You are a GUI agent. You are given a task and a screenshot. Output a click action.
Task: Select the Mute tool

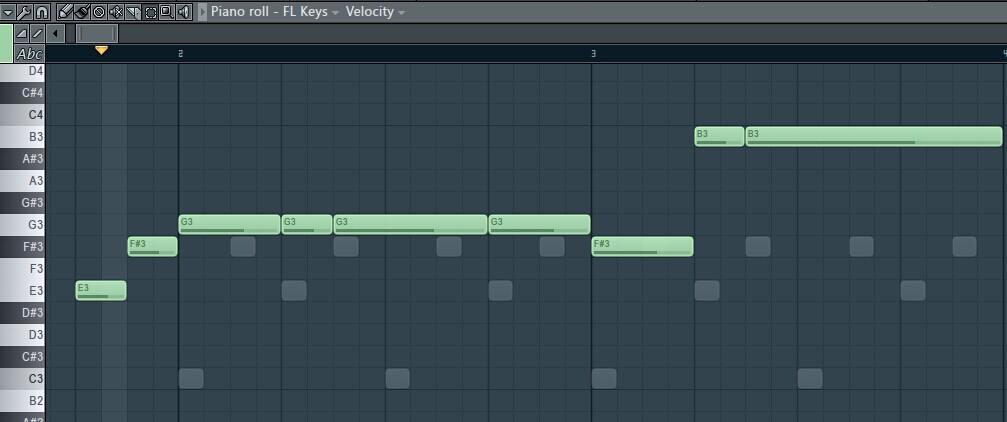coord(116,12)
